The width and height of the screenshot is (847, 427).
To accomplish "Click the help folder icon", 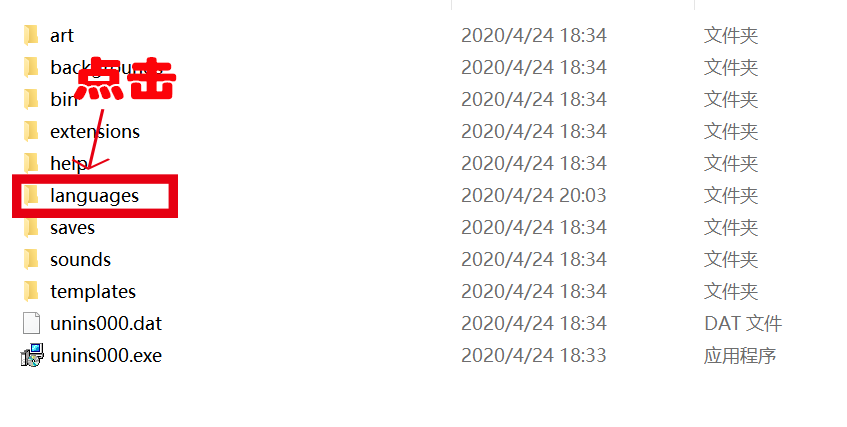I will [x=31, y=163].
